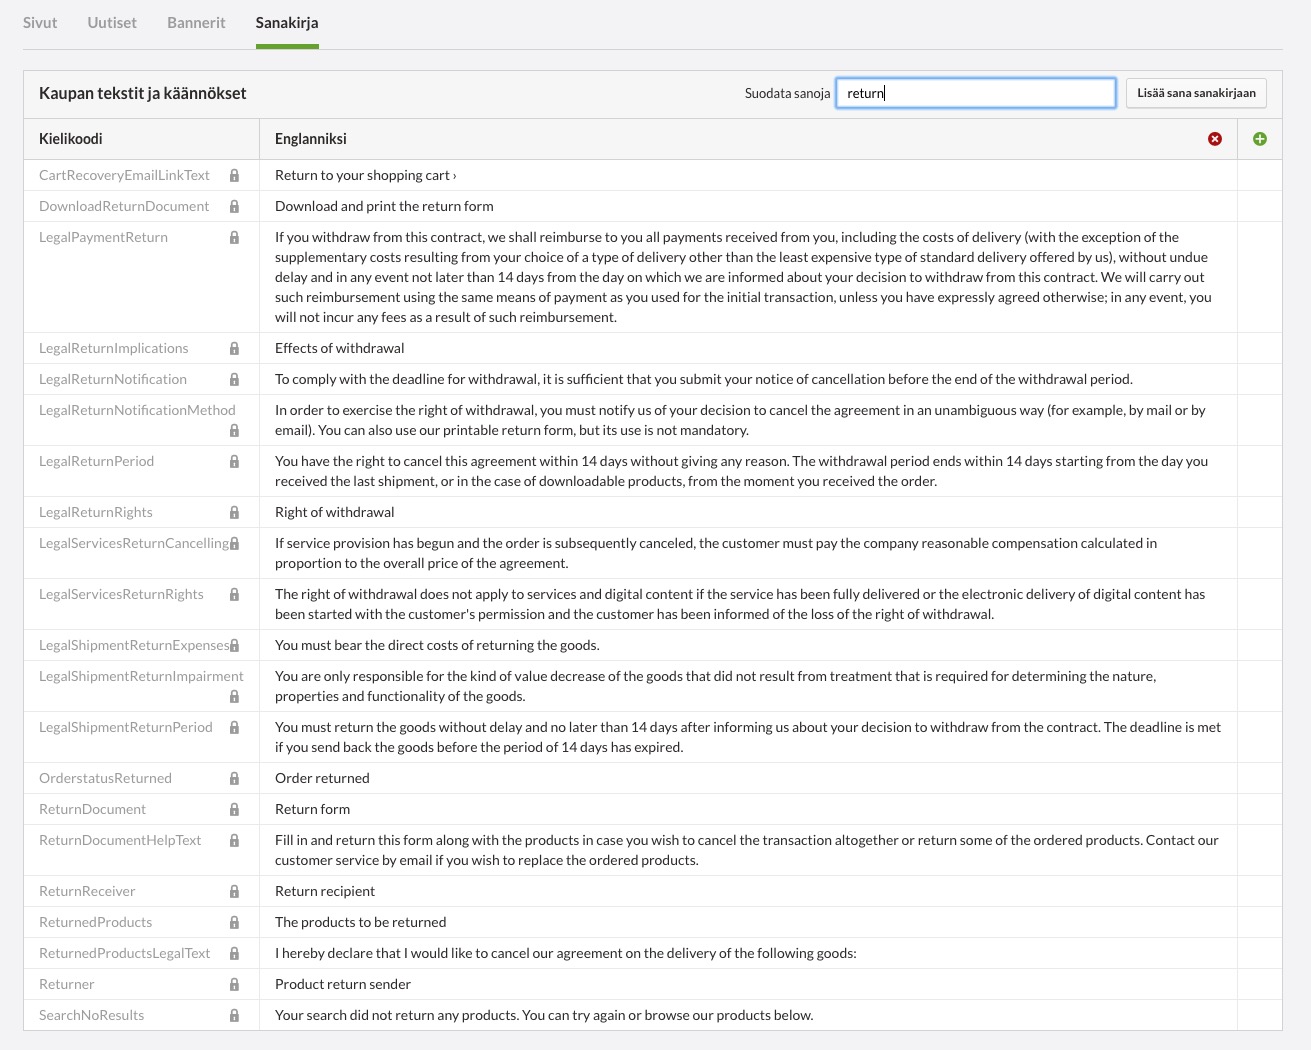The height and width of the screenshot is (1050, 1311).
Task: Select the ReturnReceiver key
Action: [x=87, y=891]
